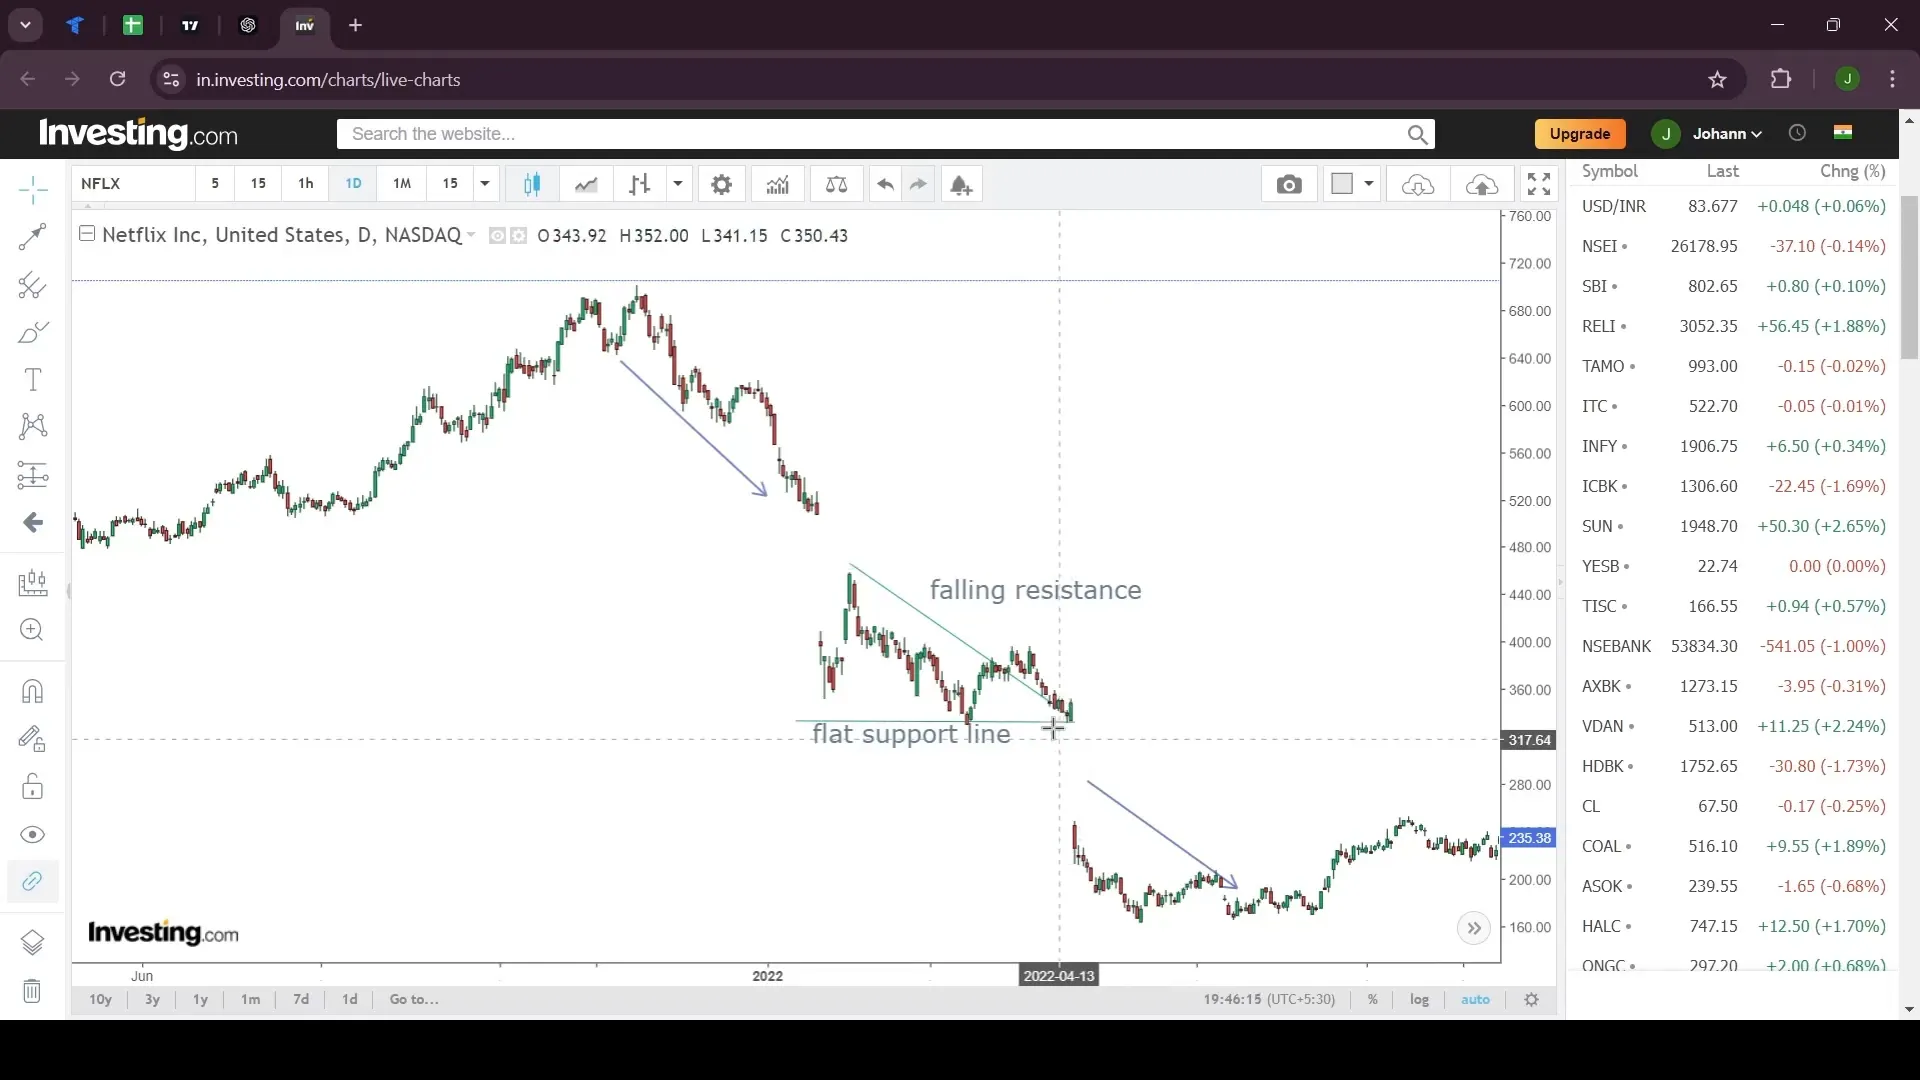Open the bottom chart settings gear
The image size is (1920, 1080).
pyautogui.click(x=1531, y=999)
